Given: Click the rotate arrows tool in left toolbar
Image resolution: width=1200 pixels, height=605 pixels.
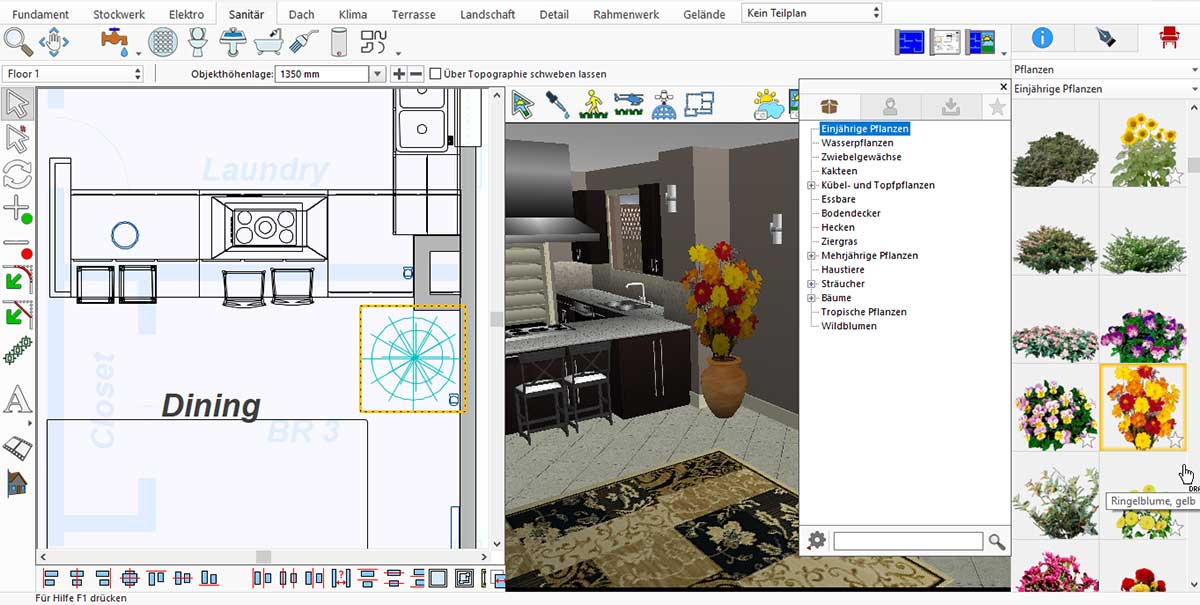Looking at the screenshot, I should (x=17, y=174).
